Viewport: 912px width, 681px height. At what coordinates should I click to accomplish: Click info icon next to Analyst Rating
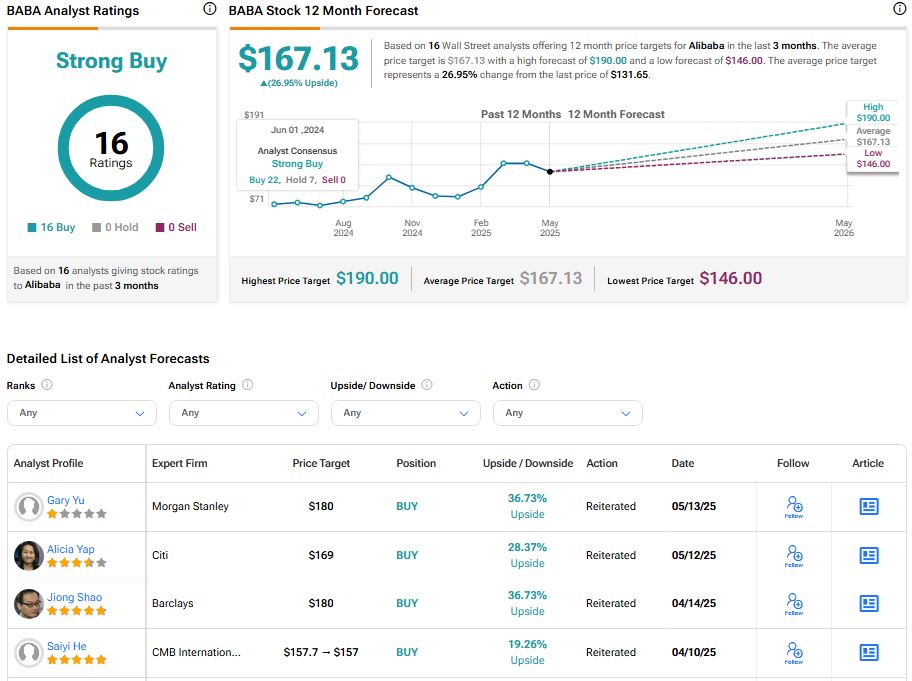[x=248, y=385]
